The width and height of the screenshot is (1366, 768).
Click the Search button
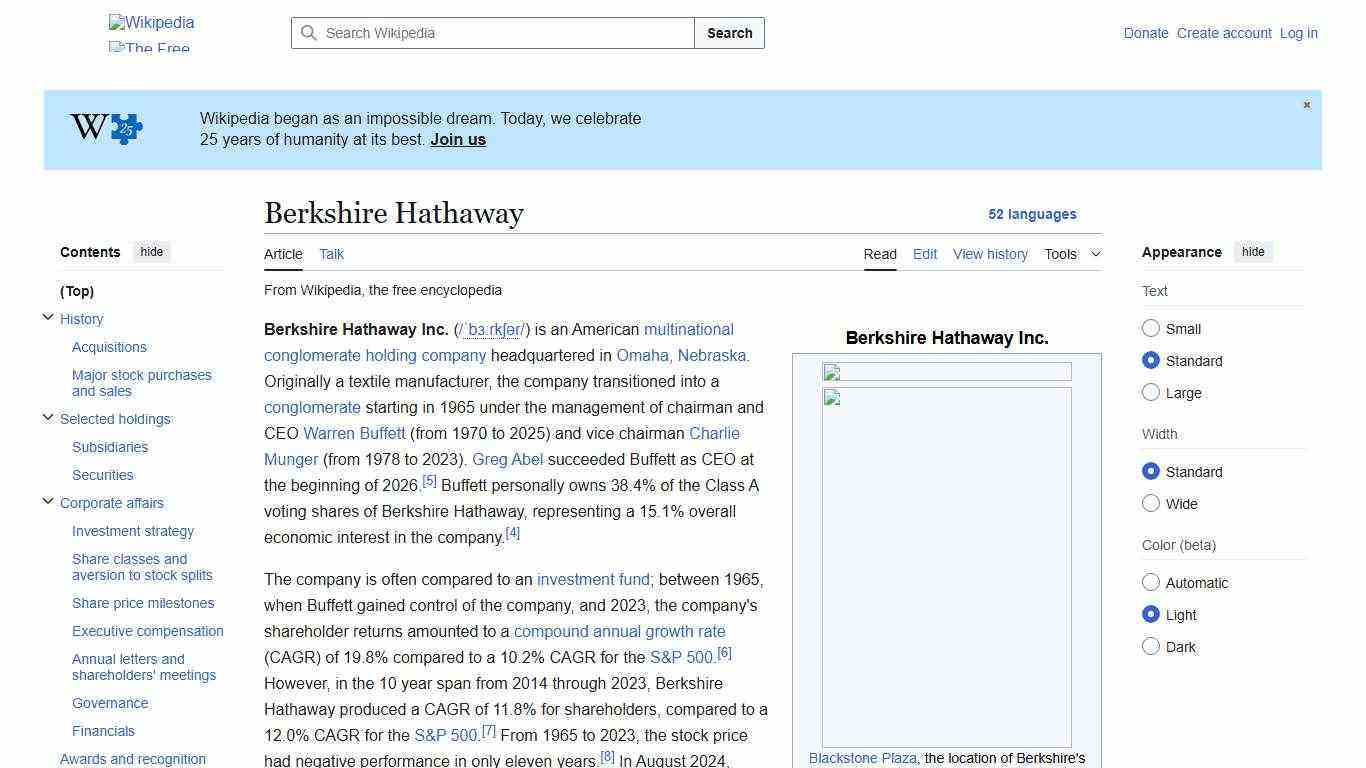[x=729, y=33]
